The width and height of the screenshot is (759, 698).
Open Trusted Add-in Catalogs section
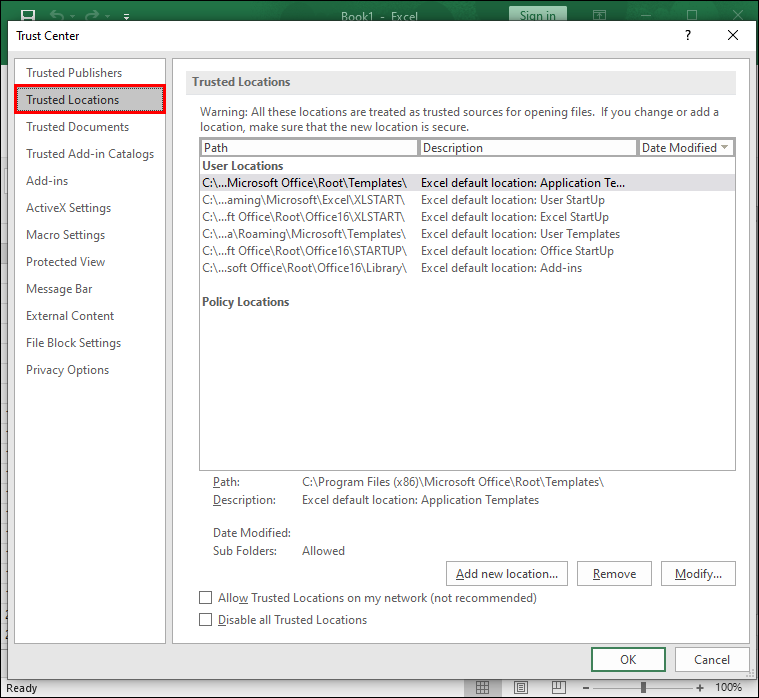tap(90, 154)
